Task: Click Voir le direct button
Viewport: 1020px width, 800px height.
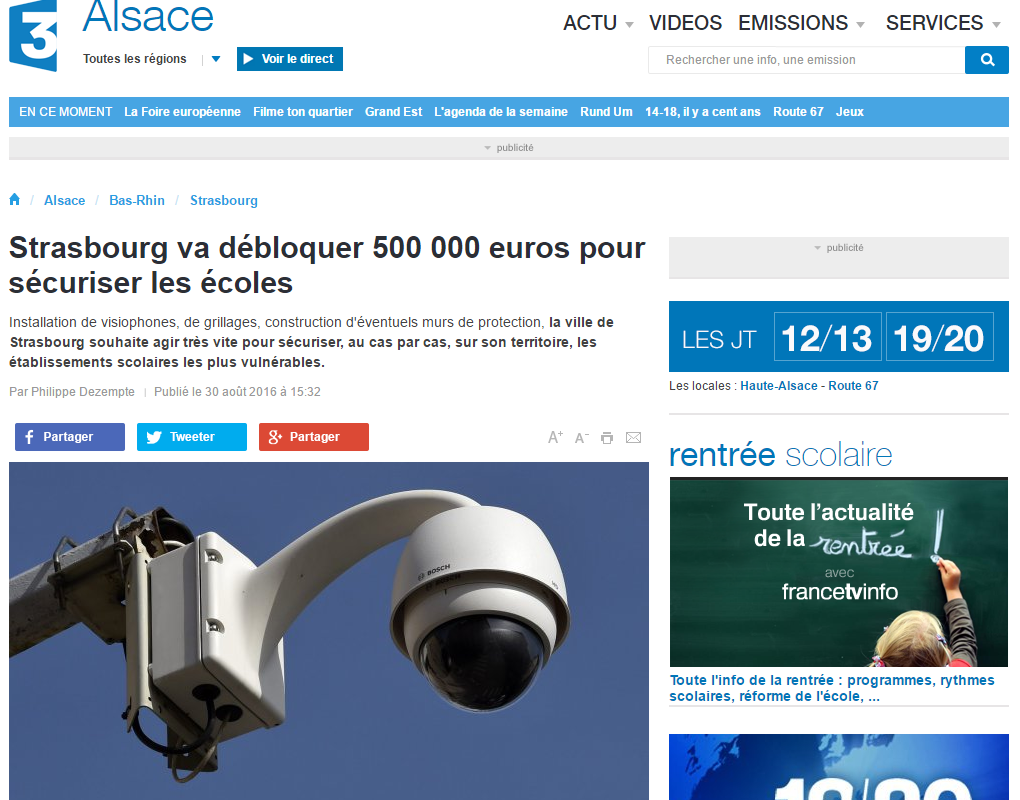Action: (x=289, y=59)
